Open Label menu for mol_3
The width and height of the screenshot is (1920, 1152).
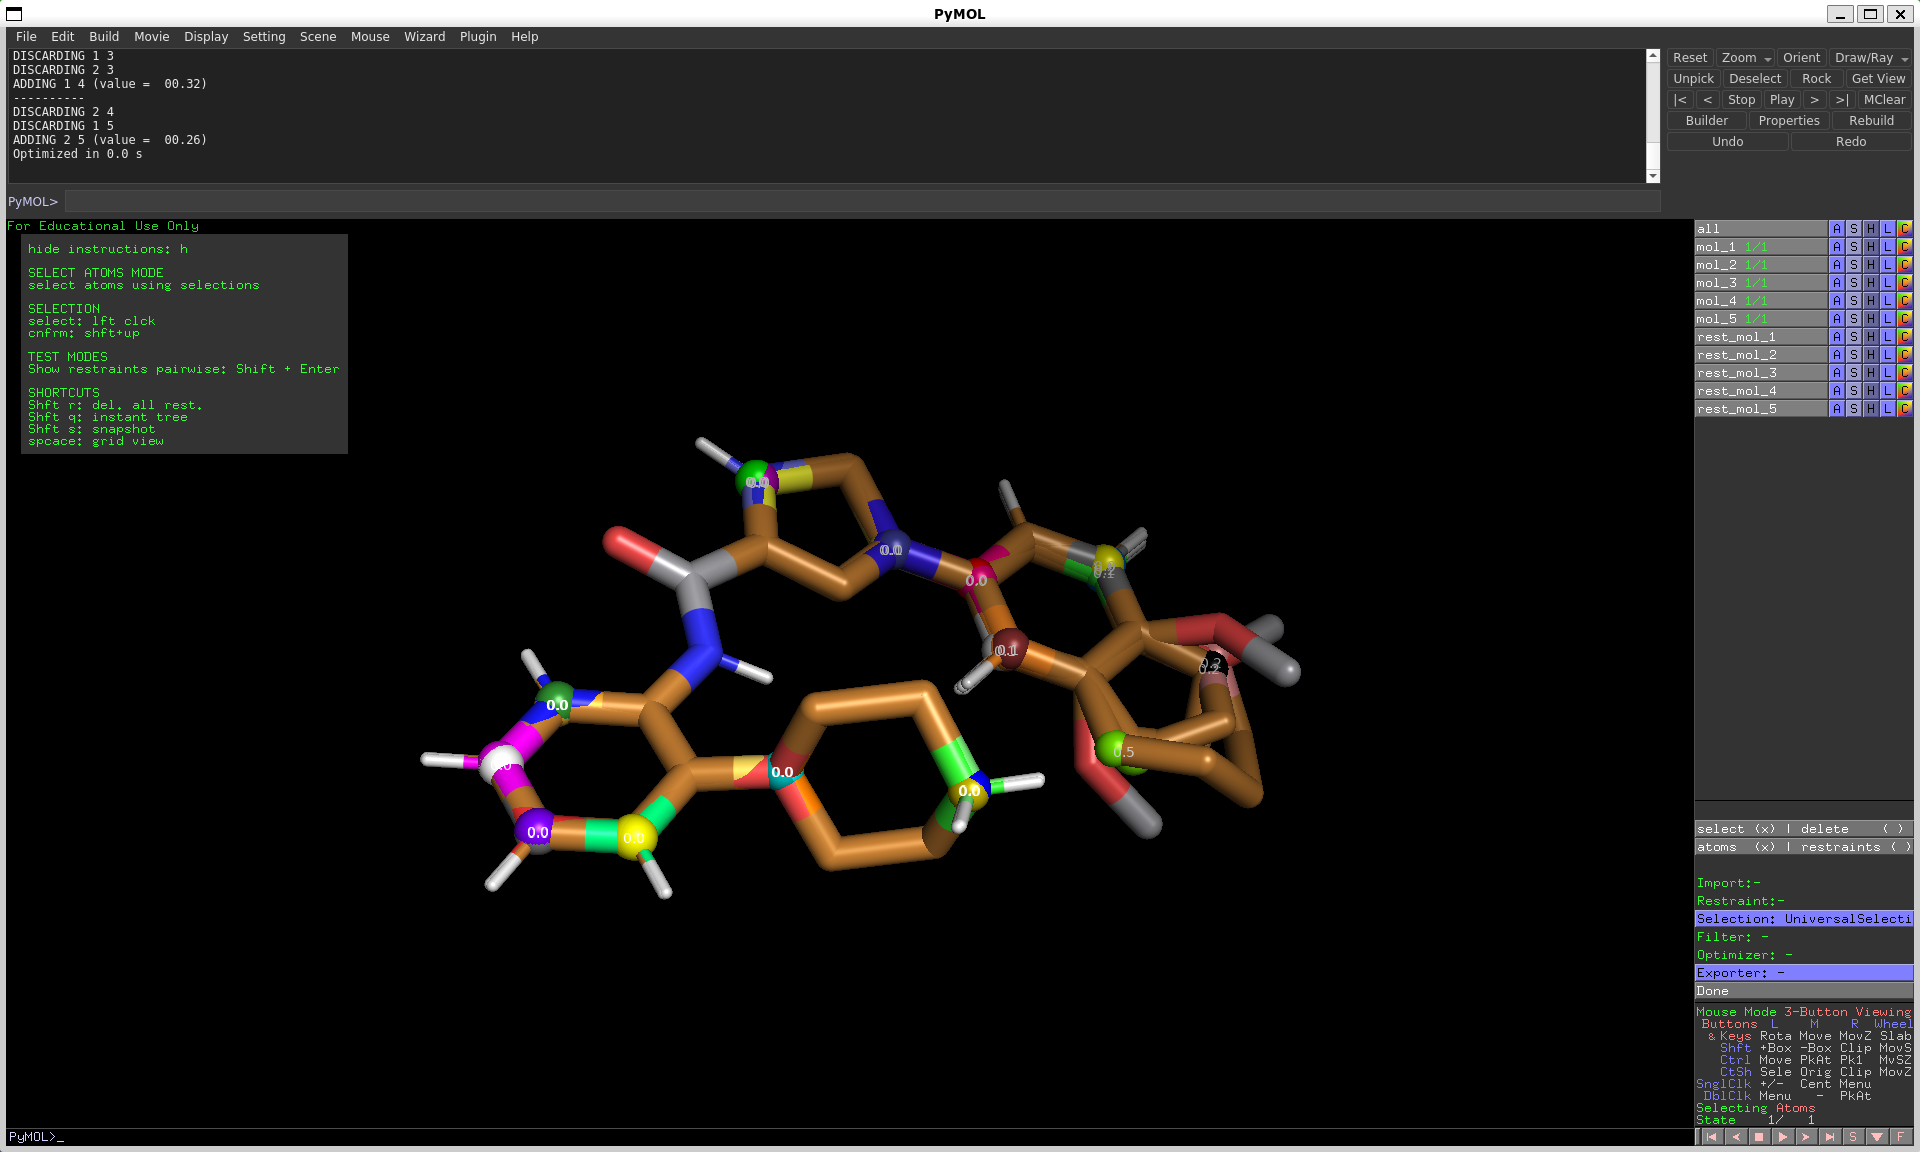click(1887, 283)
